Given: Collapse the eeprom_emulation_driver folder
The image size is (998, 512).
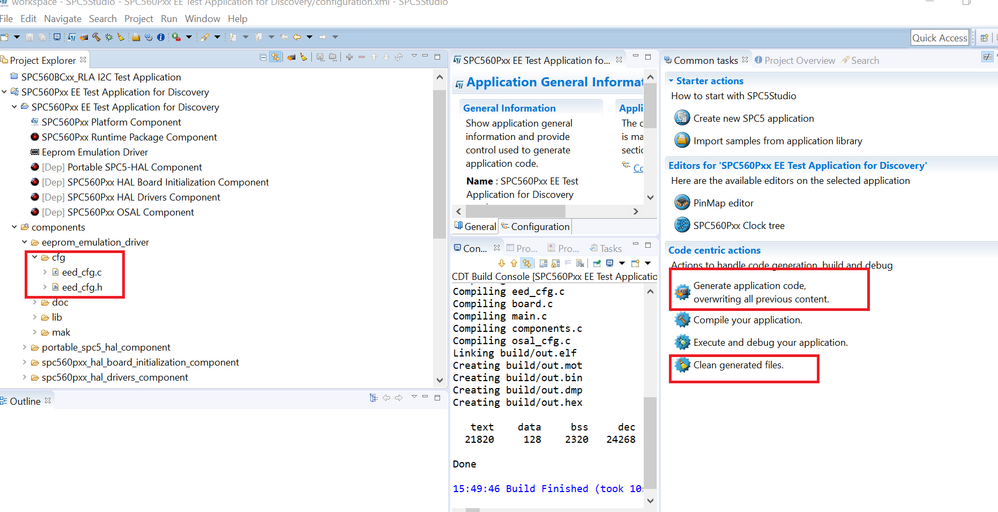Looking at the screenshot, I should click(24, 243).
